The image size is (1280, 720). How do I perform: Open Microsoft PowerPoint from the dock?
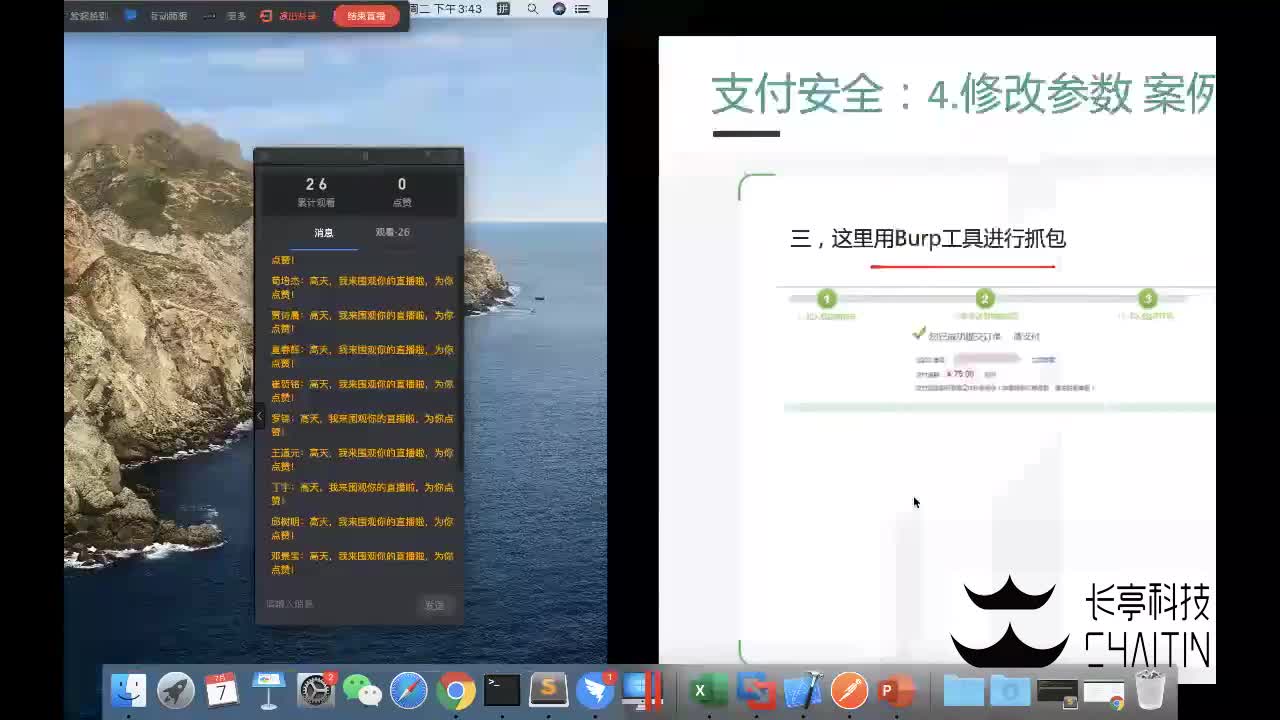[896, 690]
